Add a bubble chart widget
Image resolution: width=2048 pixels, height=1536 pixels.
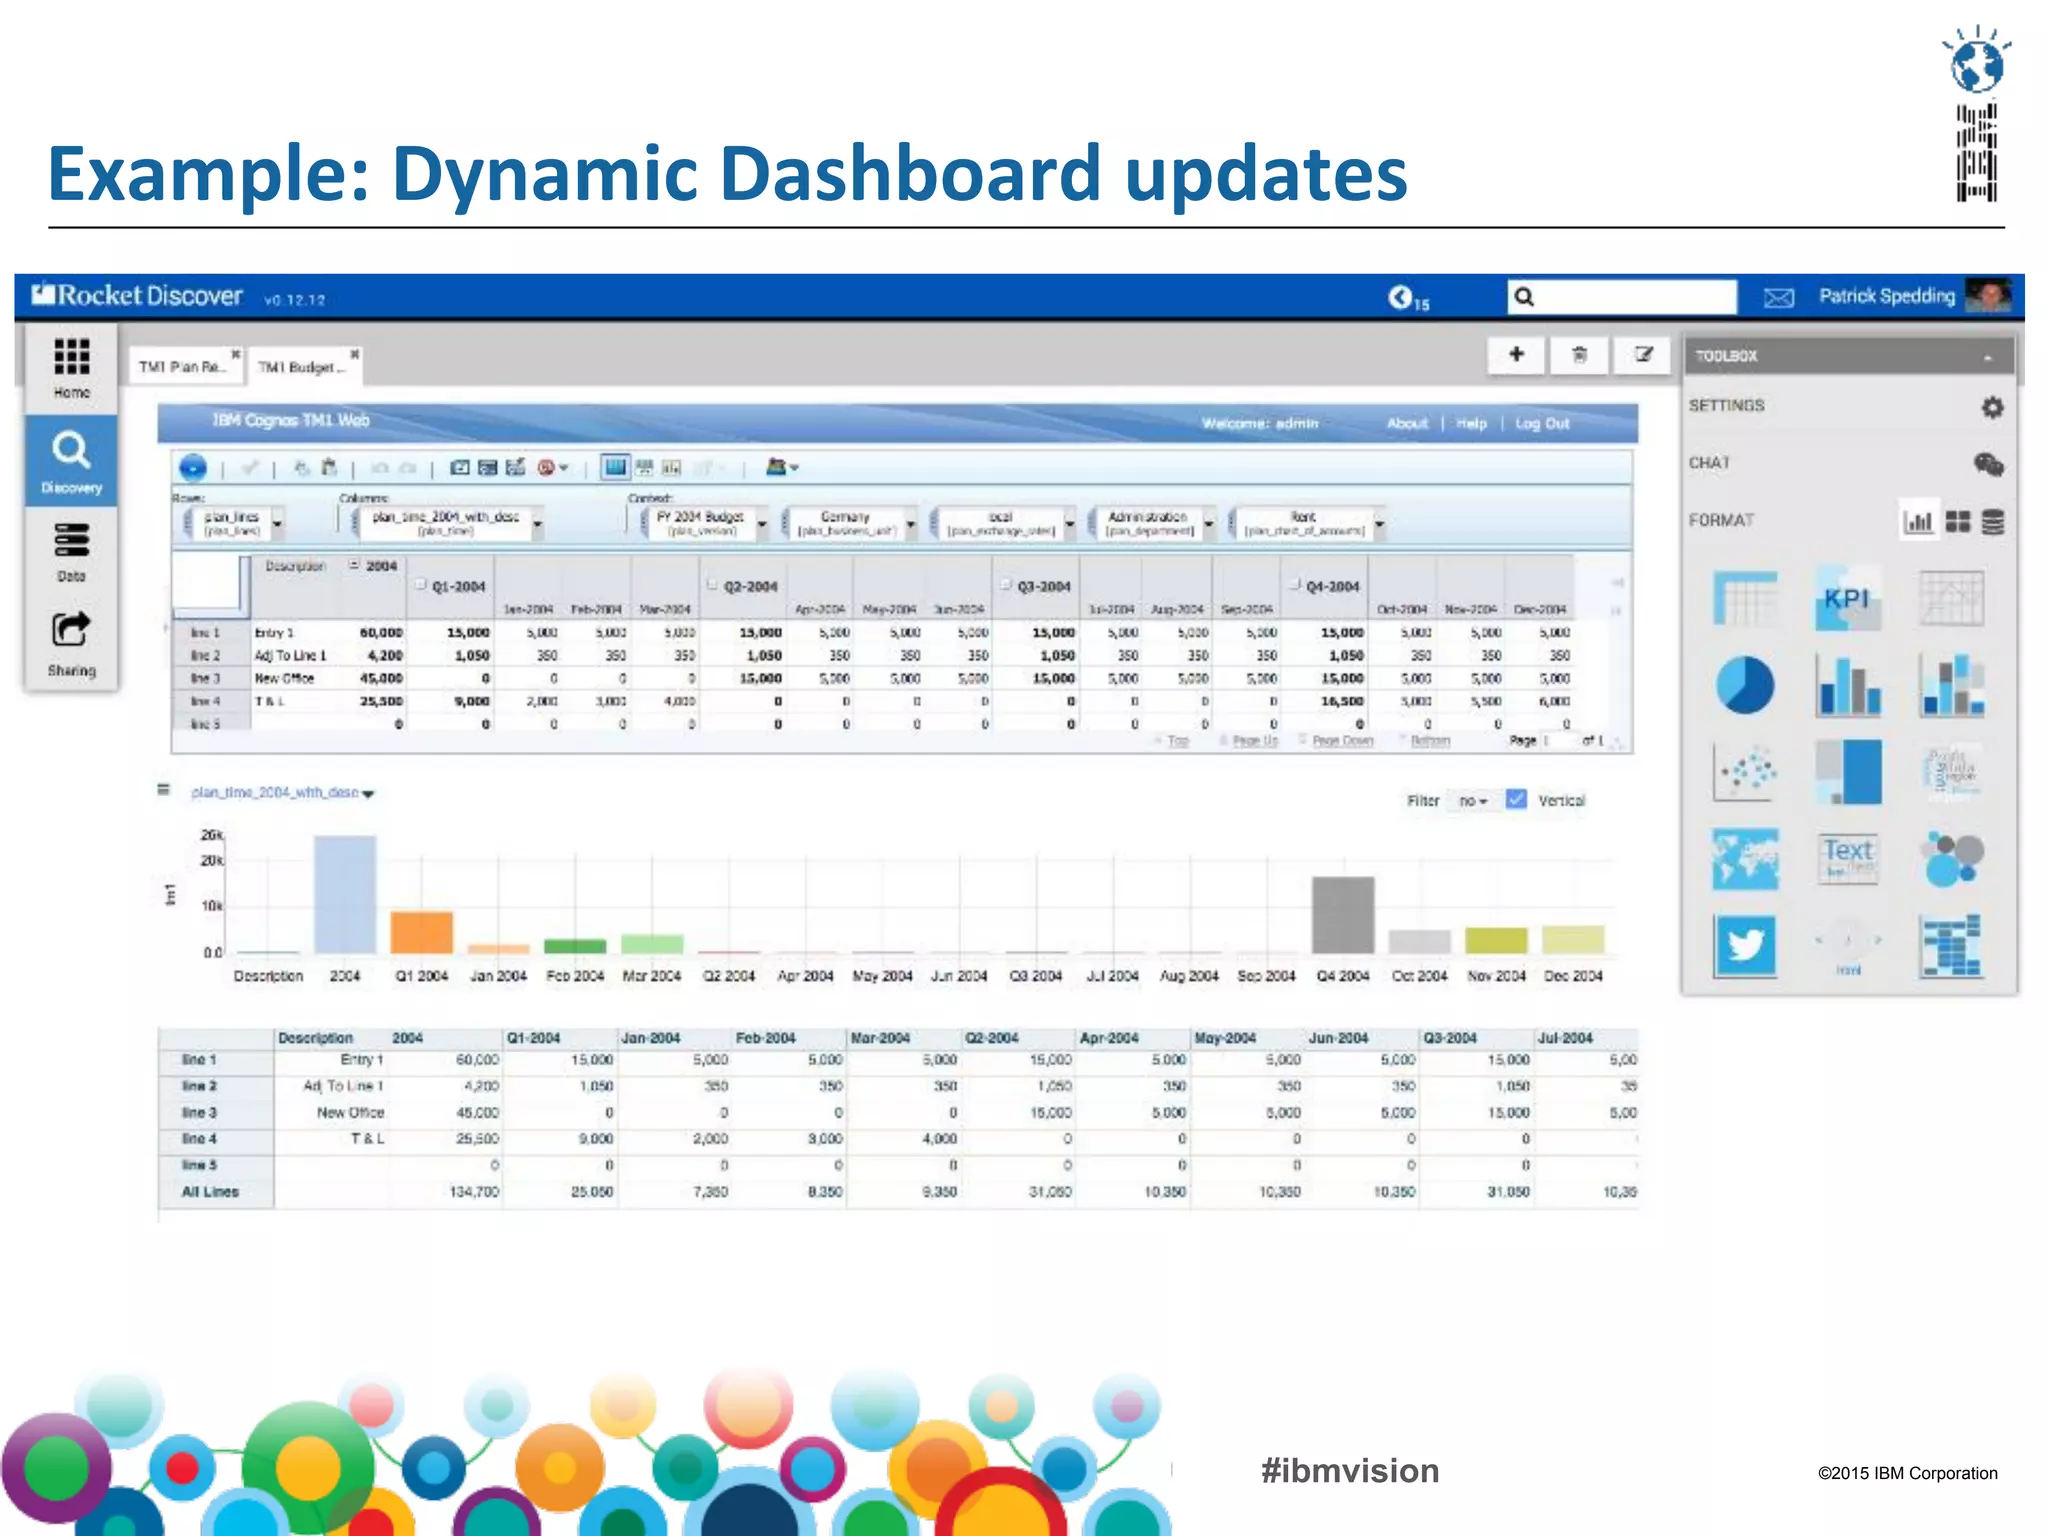[1951, 859]
